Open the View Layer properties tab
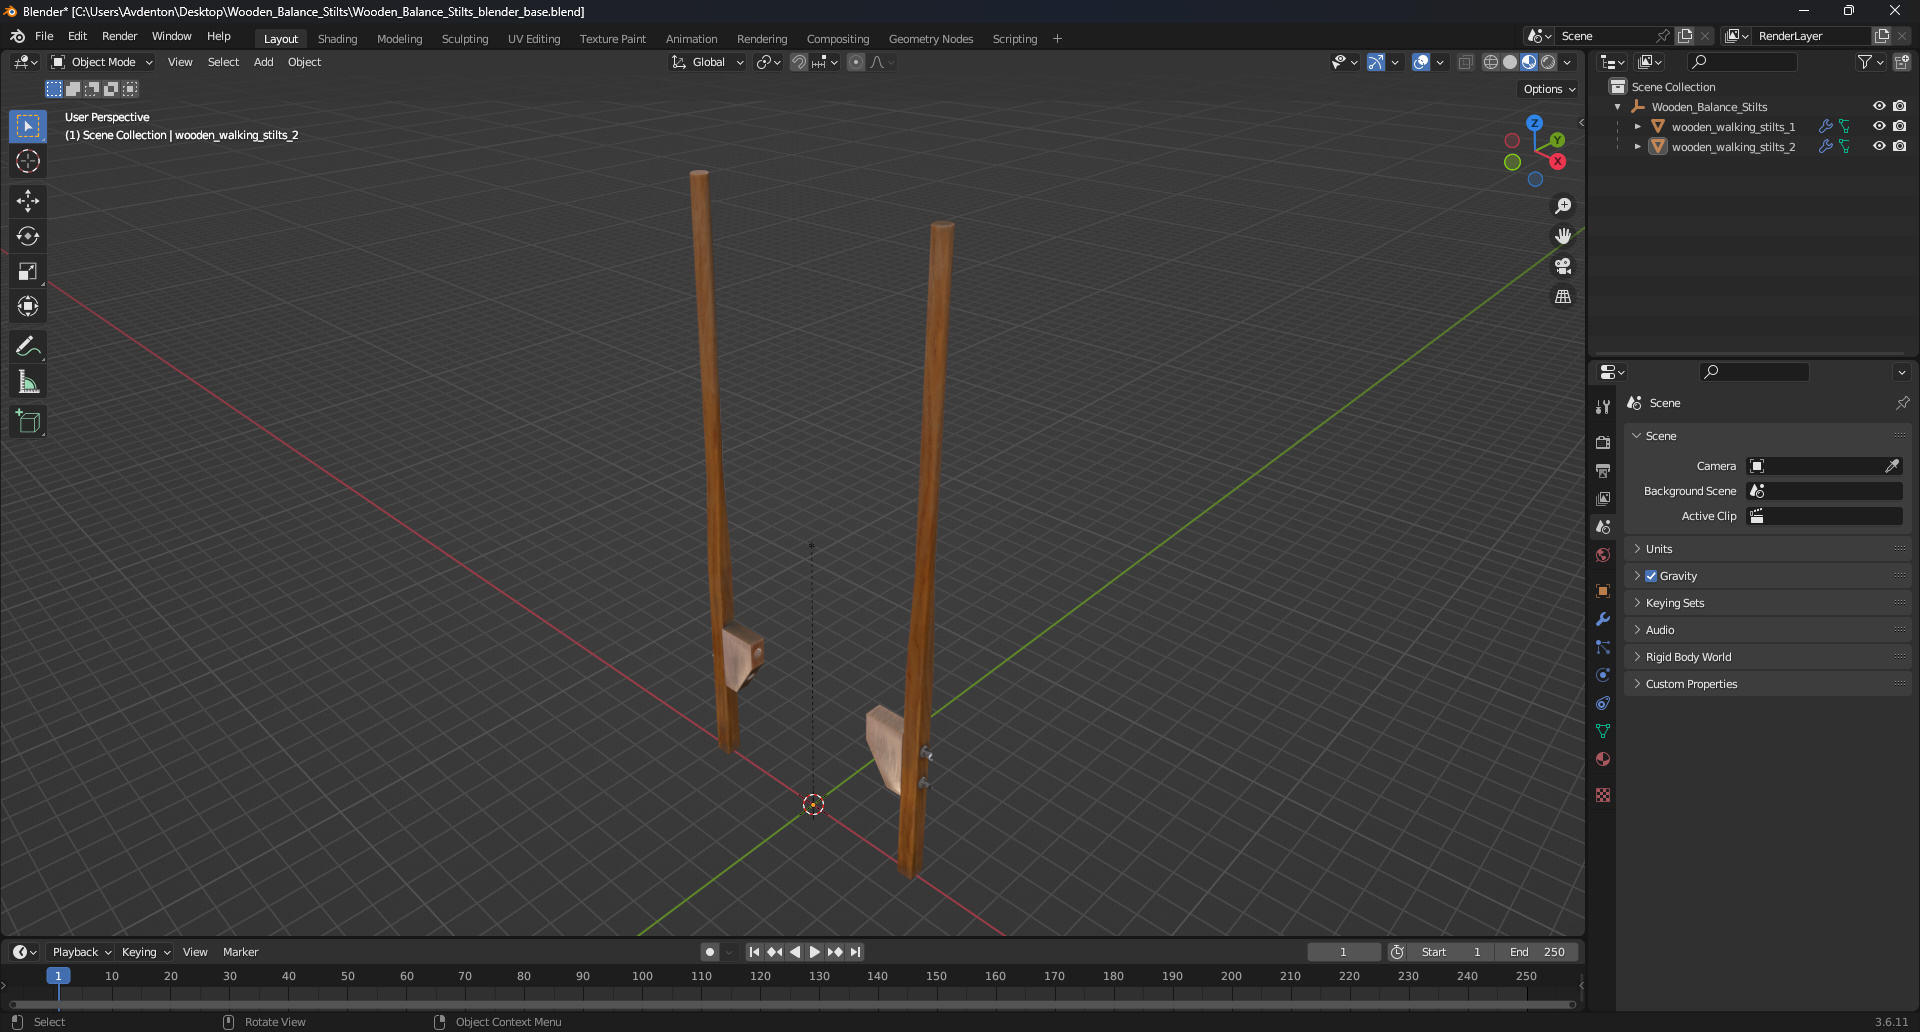 point(1603,498)
